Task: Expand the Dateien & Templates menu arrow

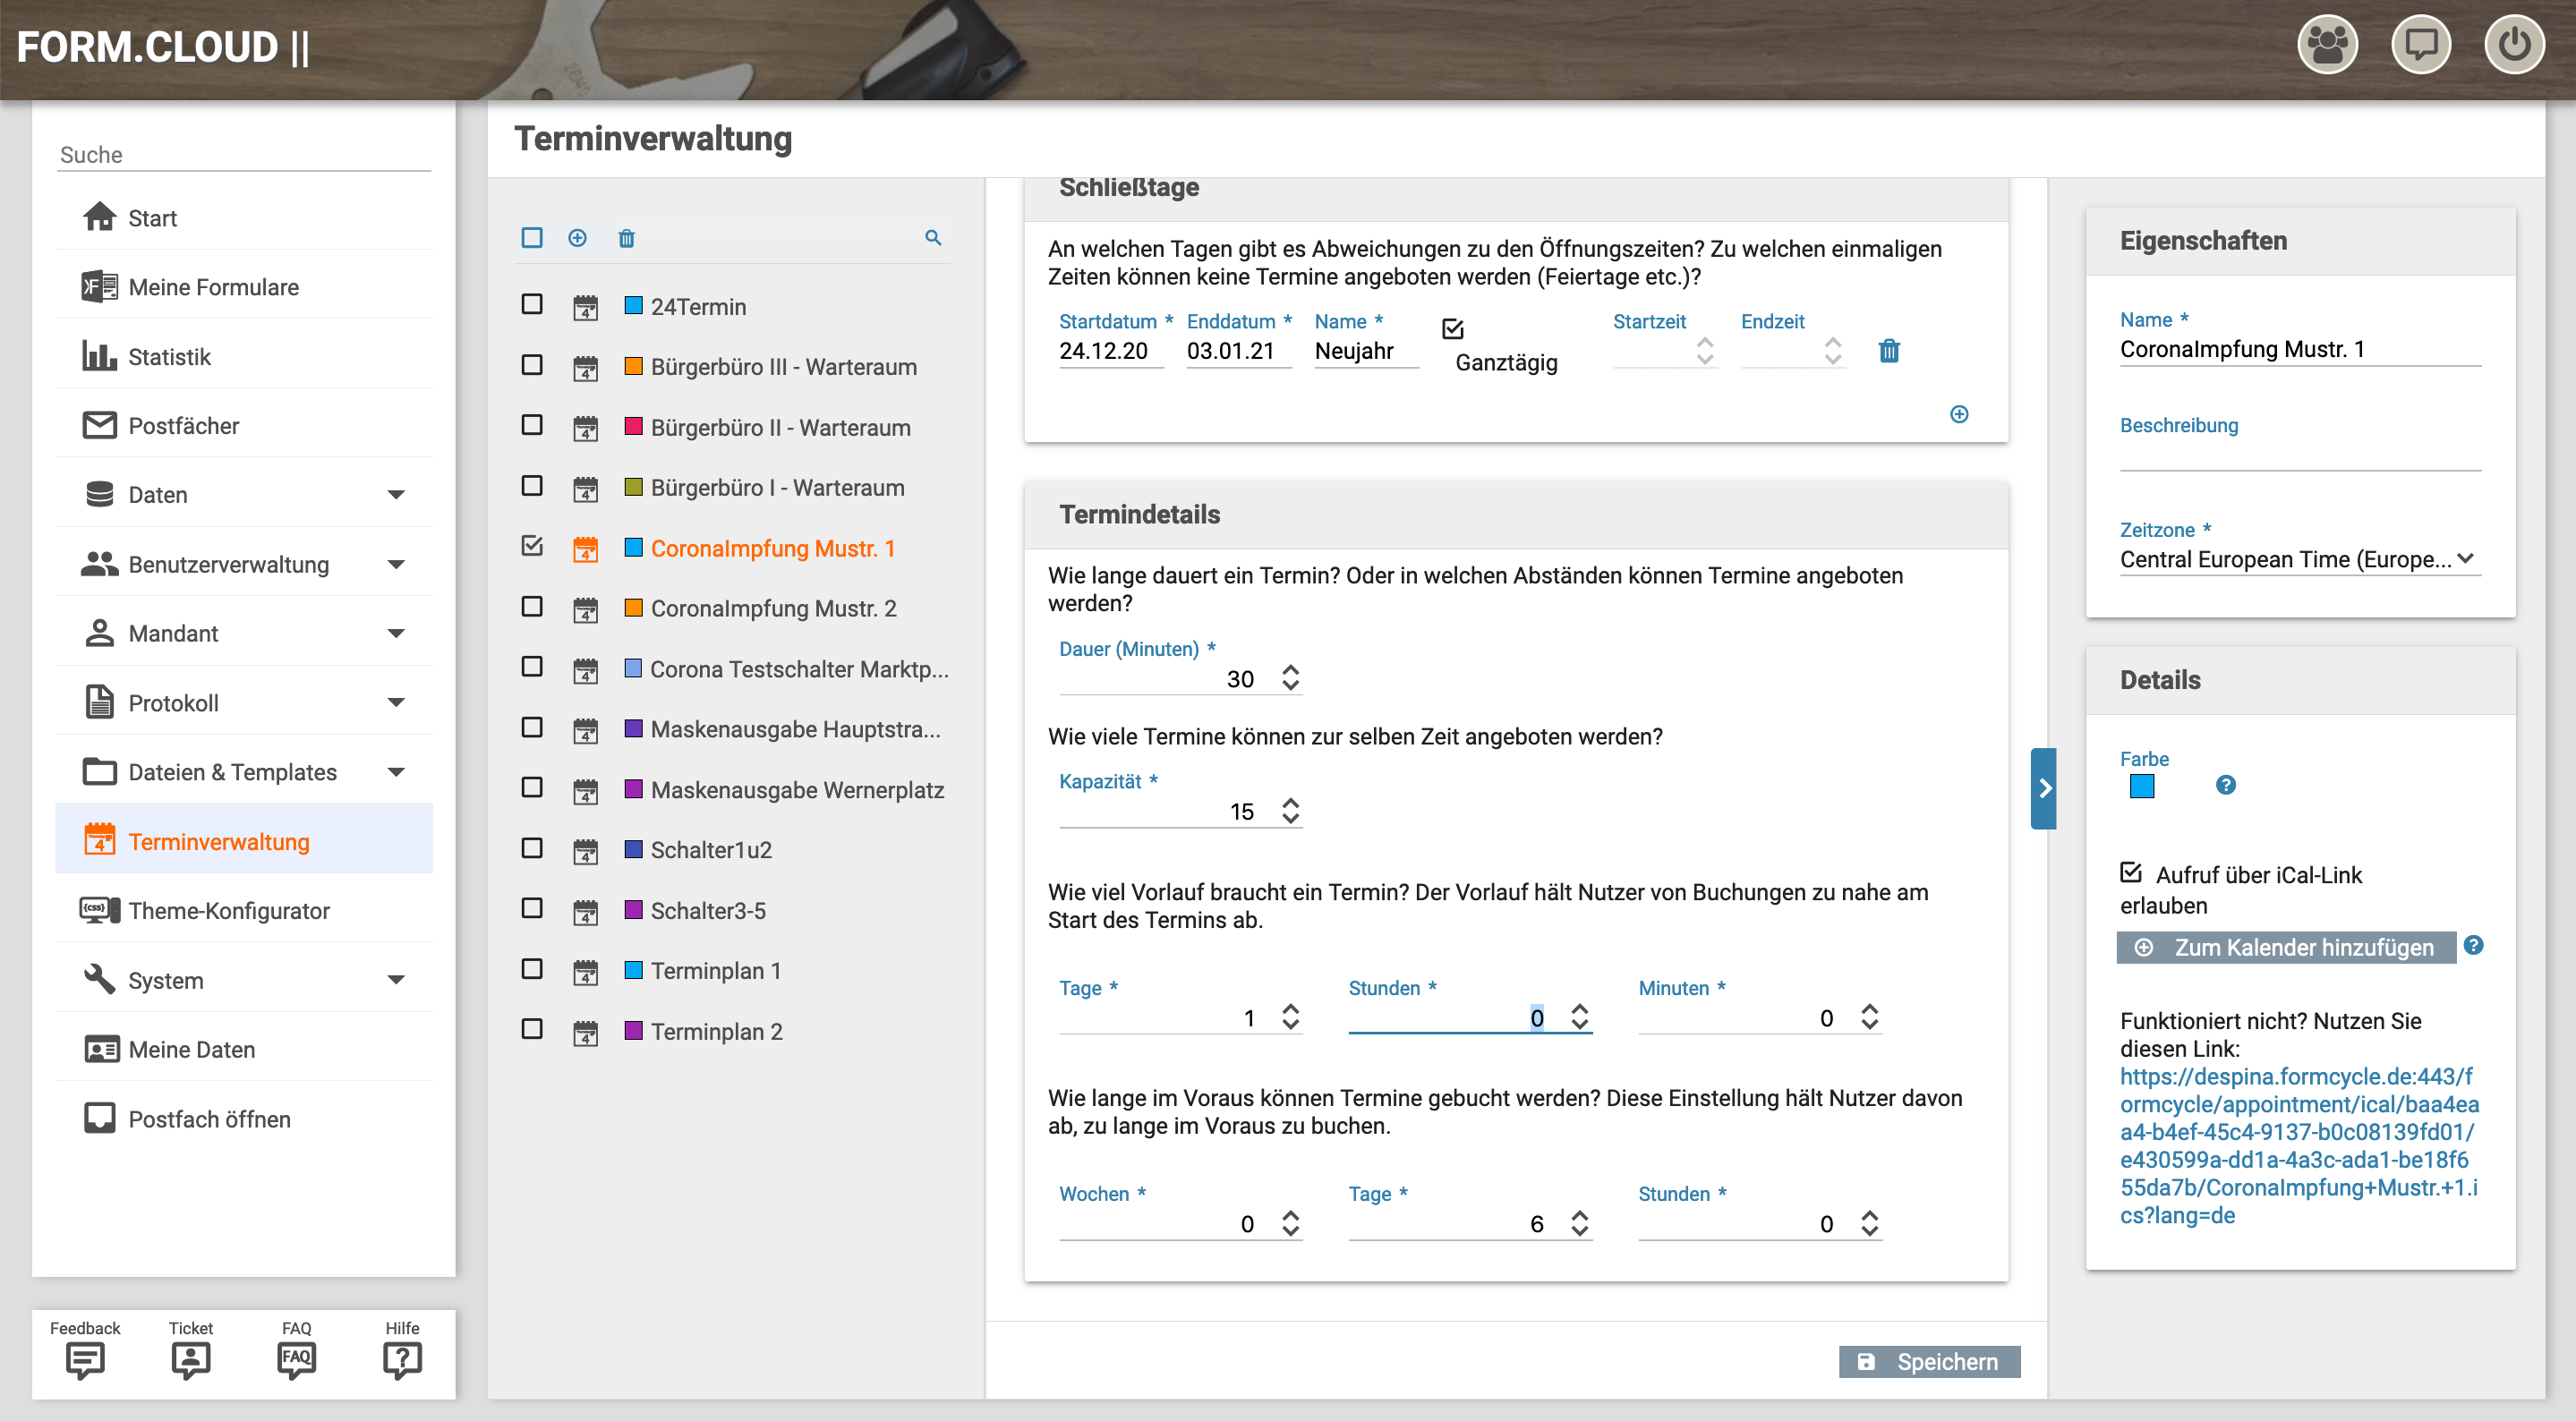Action: (396, 772)
